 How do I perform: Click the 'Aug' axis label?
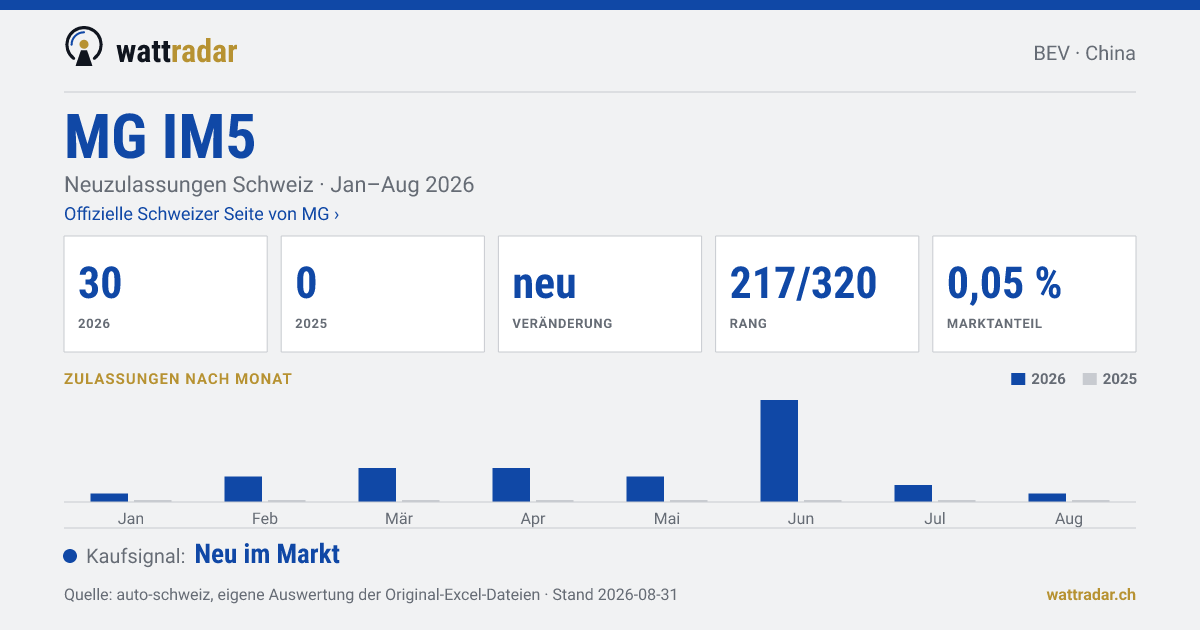click(x=1069, y=518)
